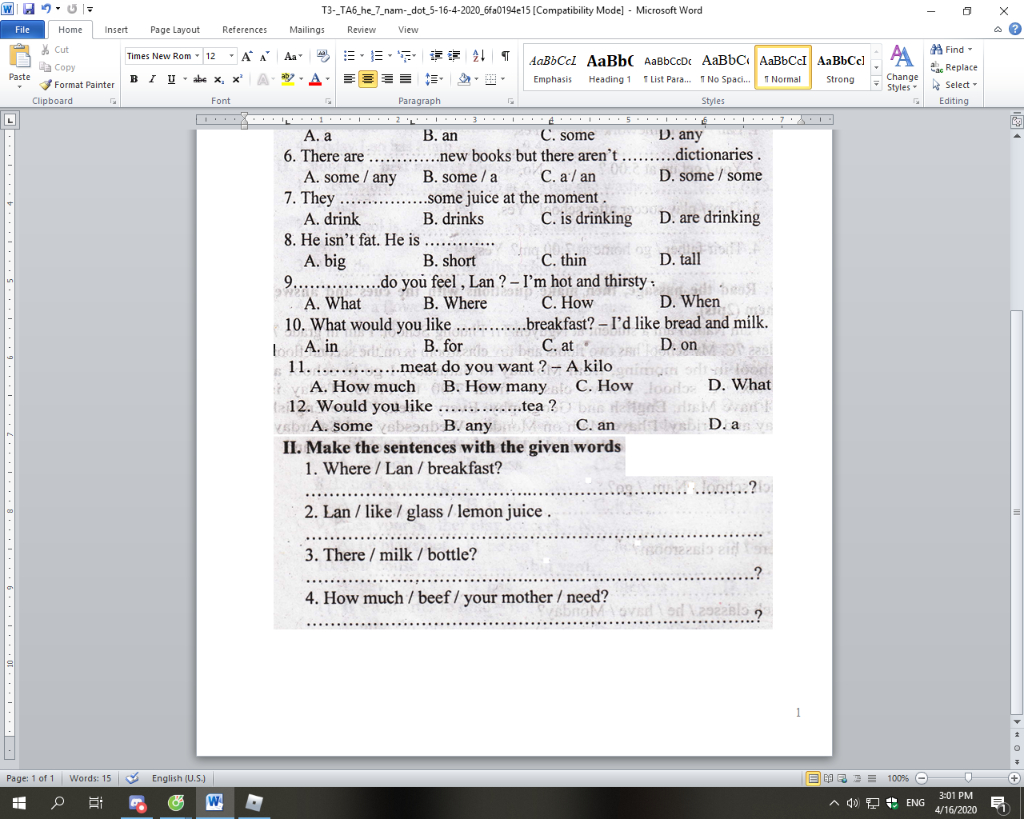Switch to Full Screen Reading view

coord(828,779)
